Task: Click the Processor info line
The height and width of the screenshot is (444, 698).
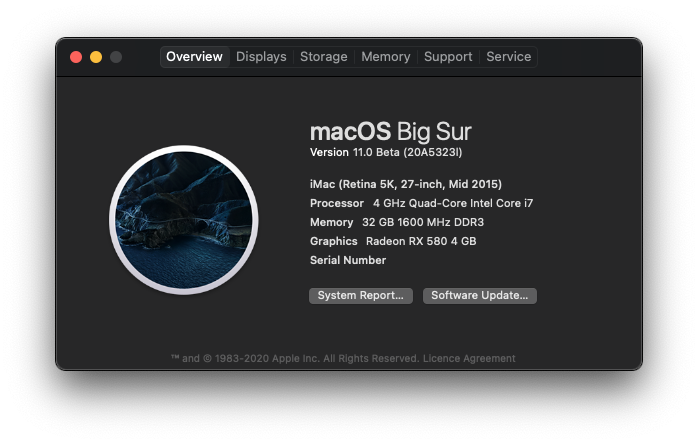Action: 422,204
